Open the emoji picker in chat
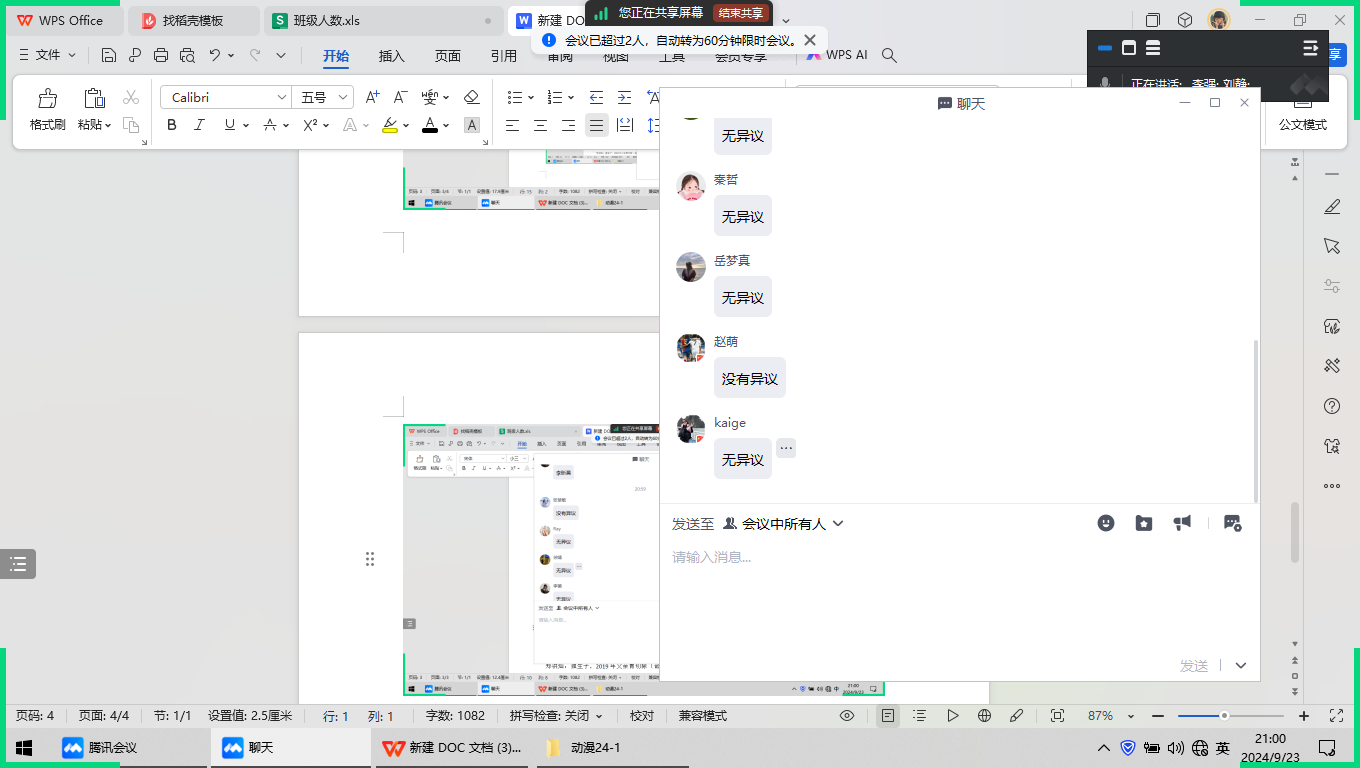 [x=1105, y=523]
